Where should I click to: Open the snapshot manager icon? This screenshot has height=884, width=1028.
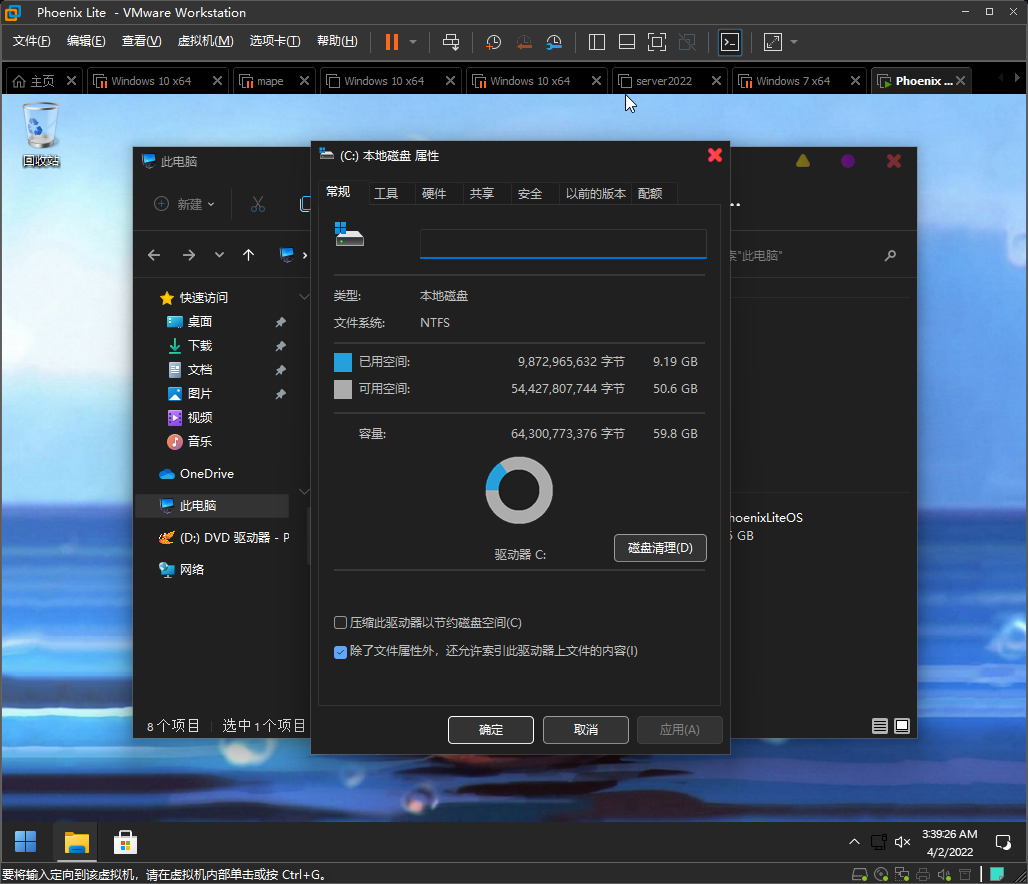click(x=554, y=42)
